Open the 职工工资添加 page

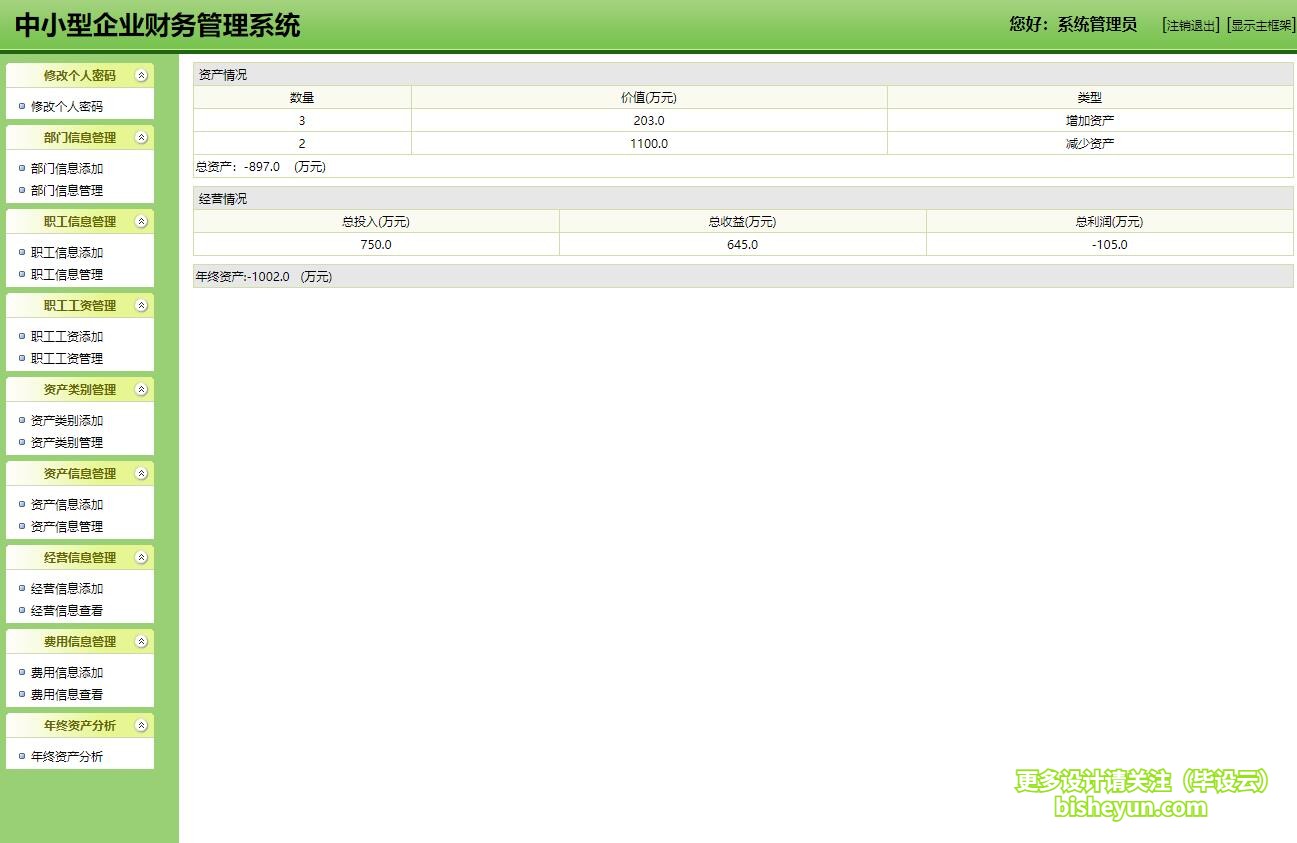pyautogui.click(x=67, y=337)
